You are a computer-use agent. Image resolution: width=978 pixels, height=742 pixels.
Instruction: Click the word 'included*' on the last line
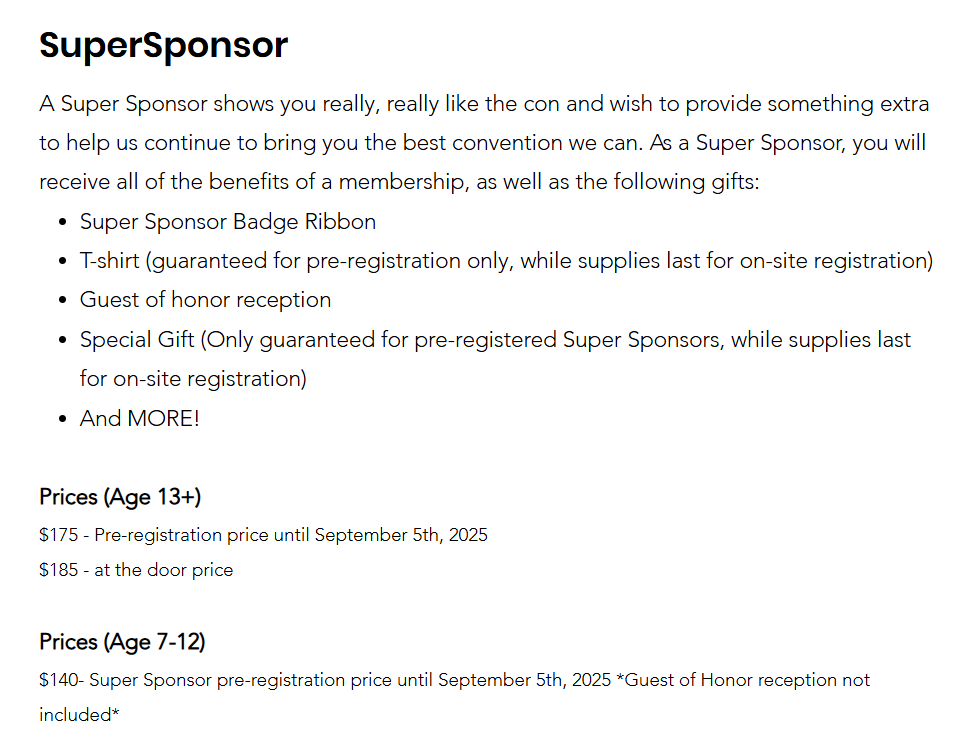[x=79, y=715]
